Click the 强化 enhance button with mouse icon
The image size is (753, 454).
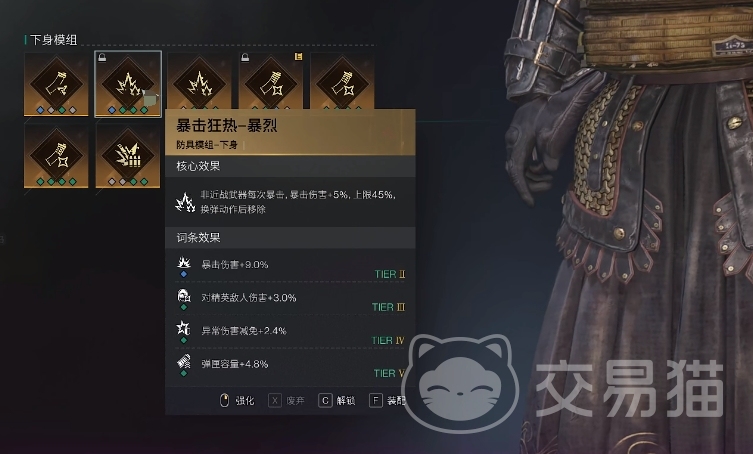[237, 400]
